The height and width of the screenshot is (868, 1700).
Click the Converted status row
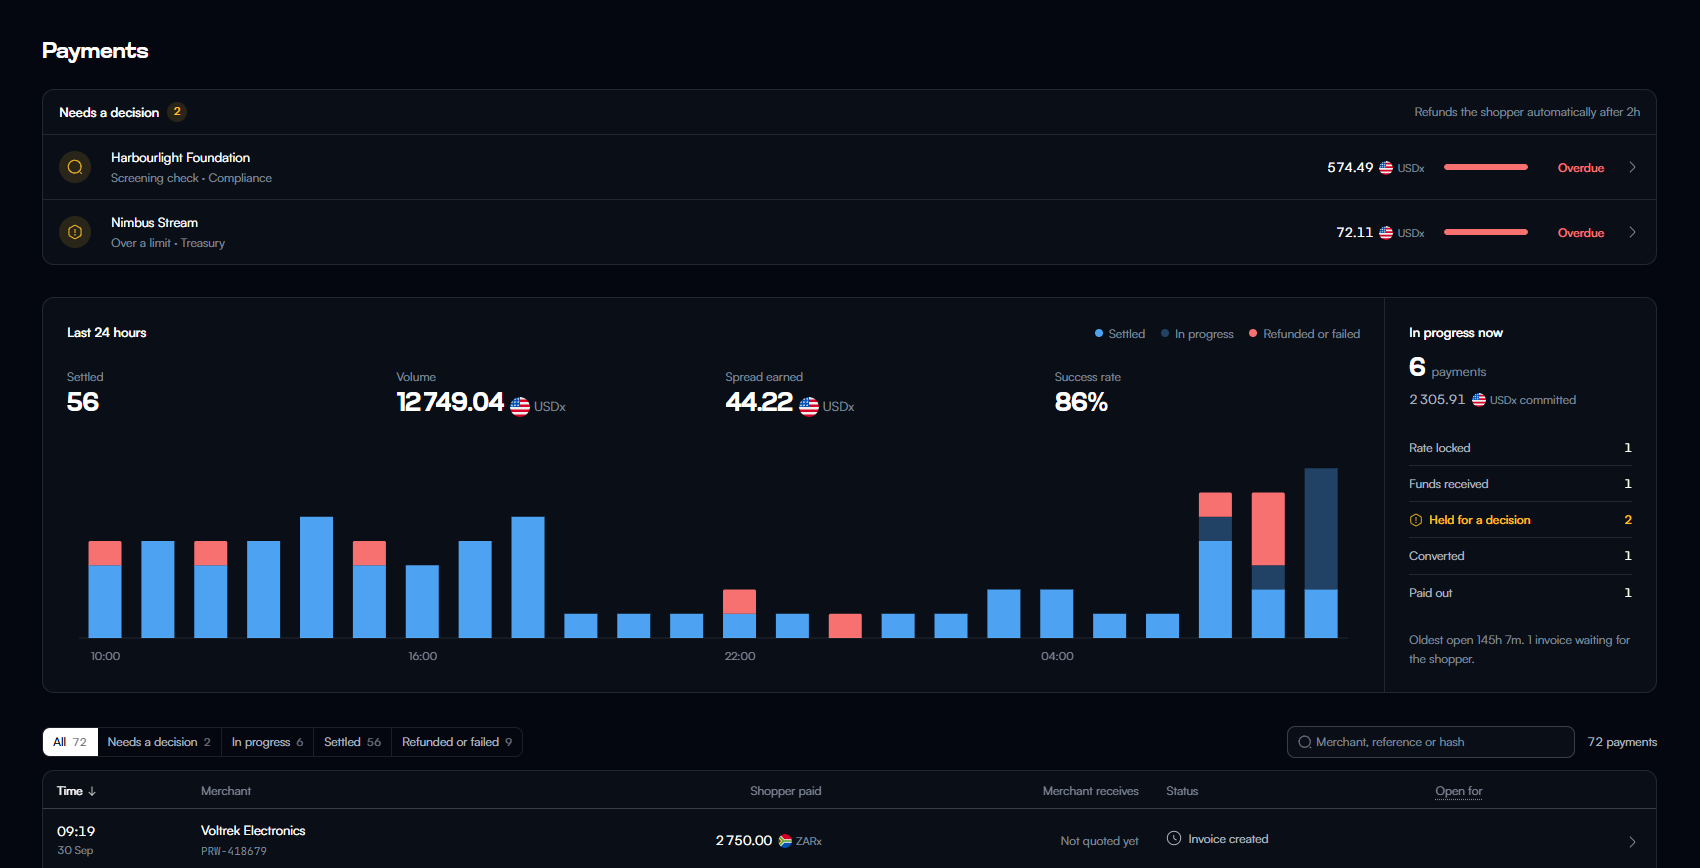pos(1520,556)
